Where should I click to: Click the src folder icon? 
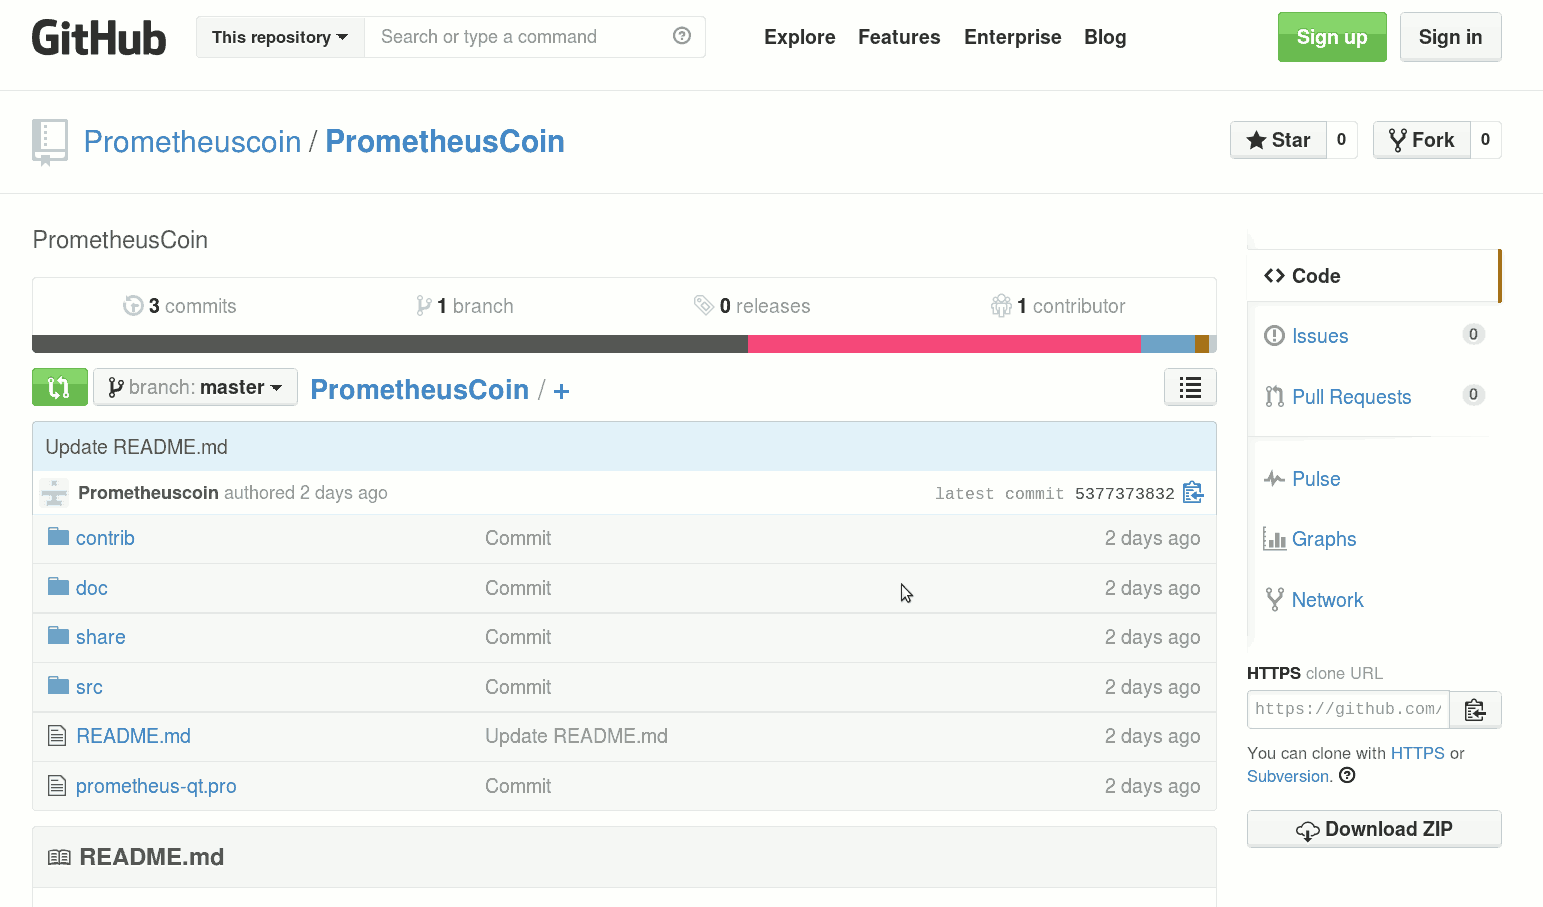(58, 686)
